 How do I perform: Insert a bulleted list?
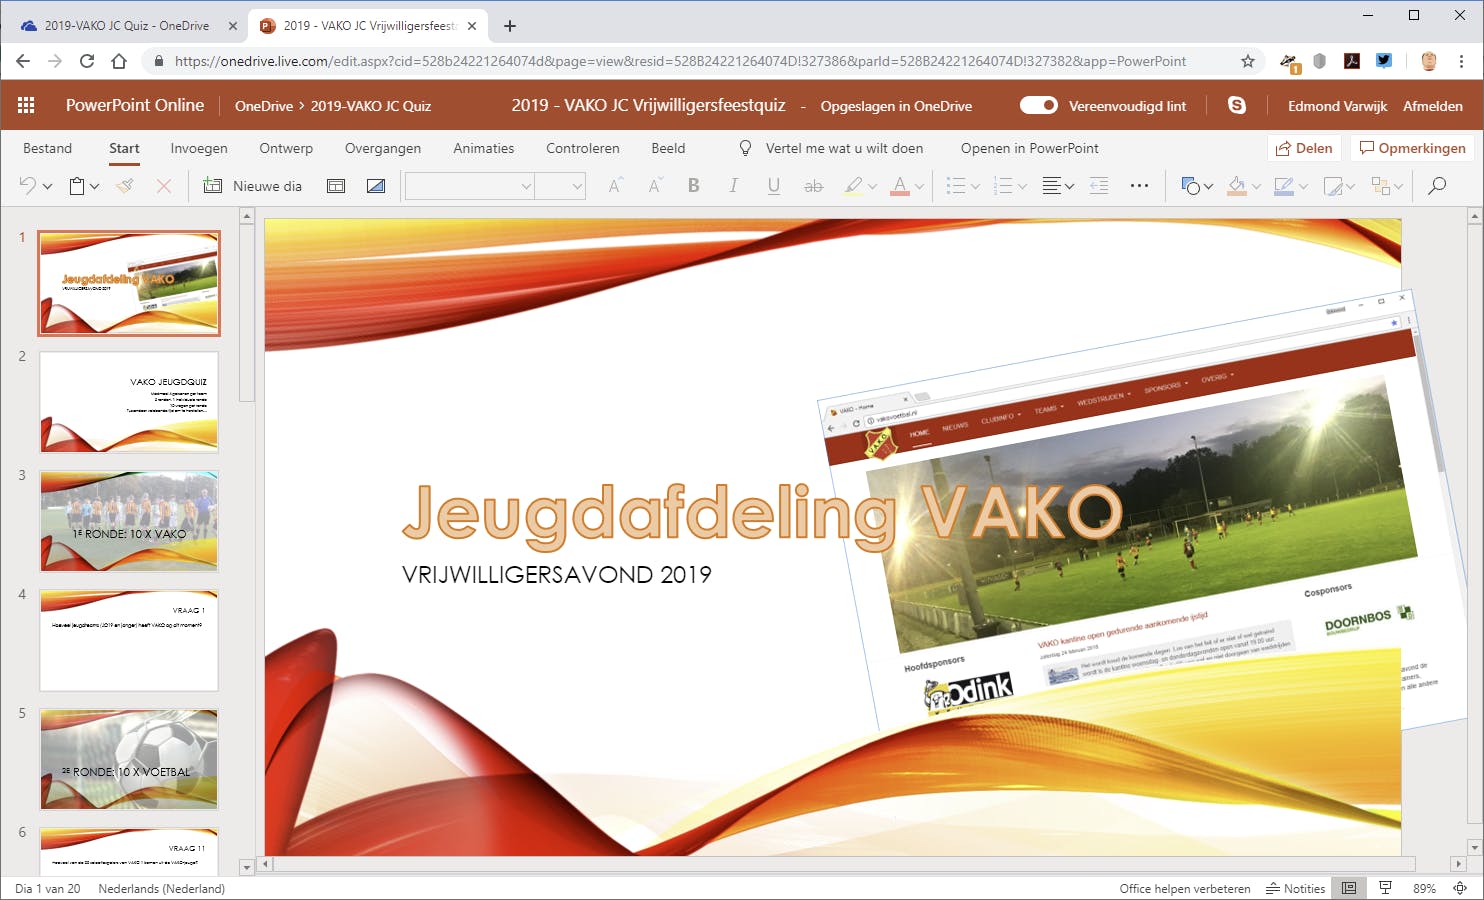click(955, 186)
